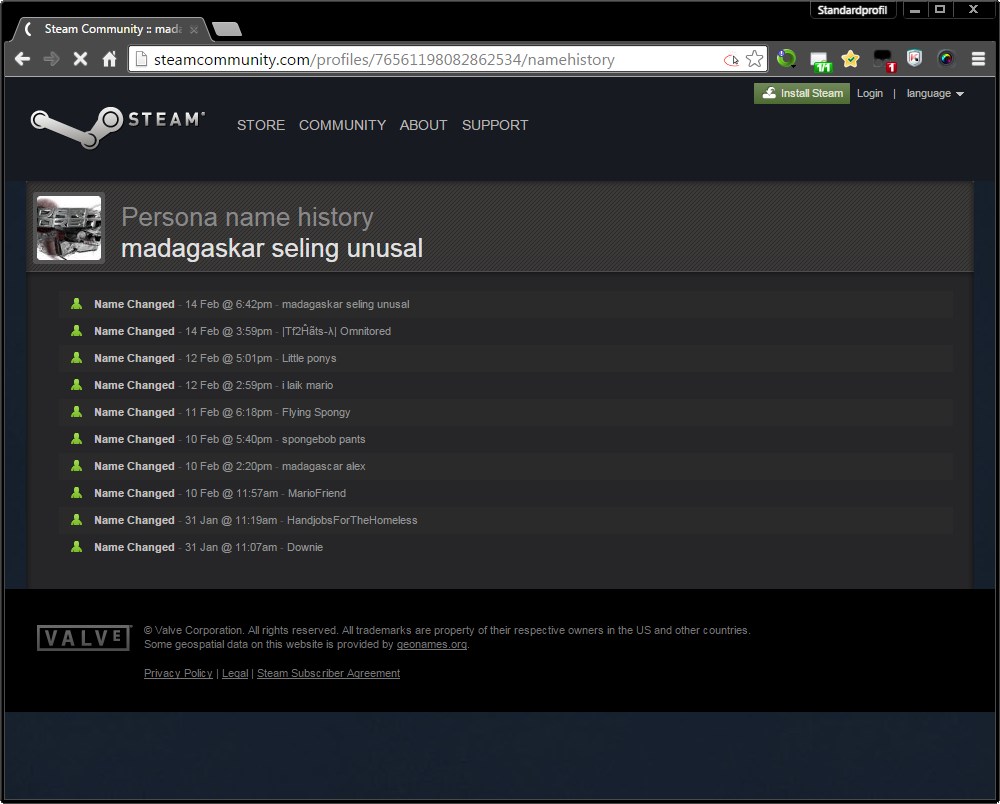Screen dimensions: 1000x804
Task: Close the Steam Community browser tab
Action: point(194,29)
